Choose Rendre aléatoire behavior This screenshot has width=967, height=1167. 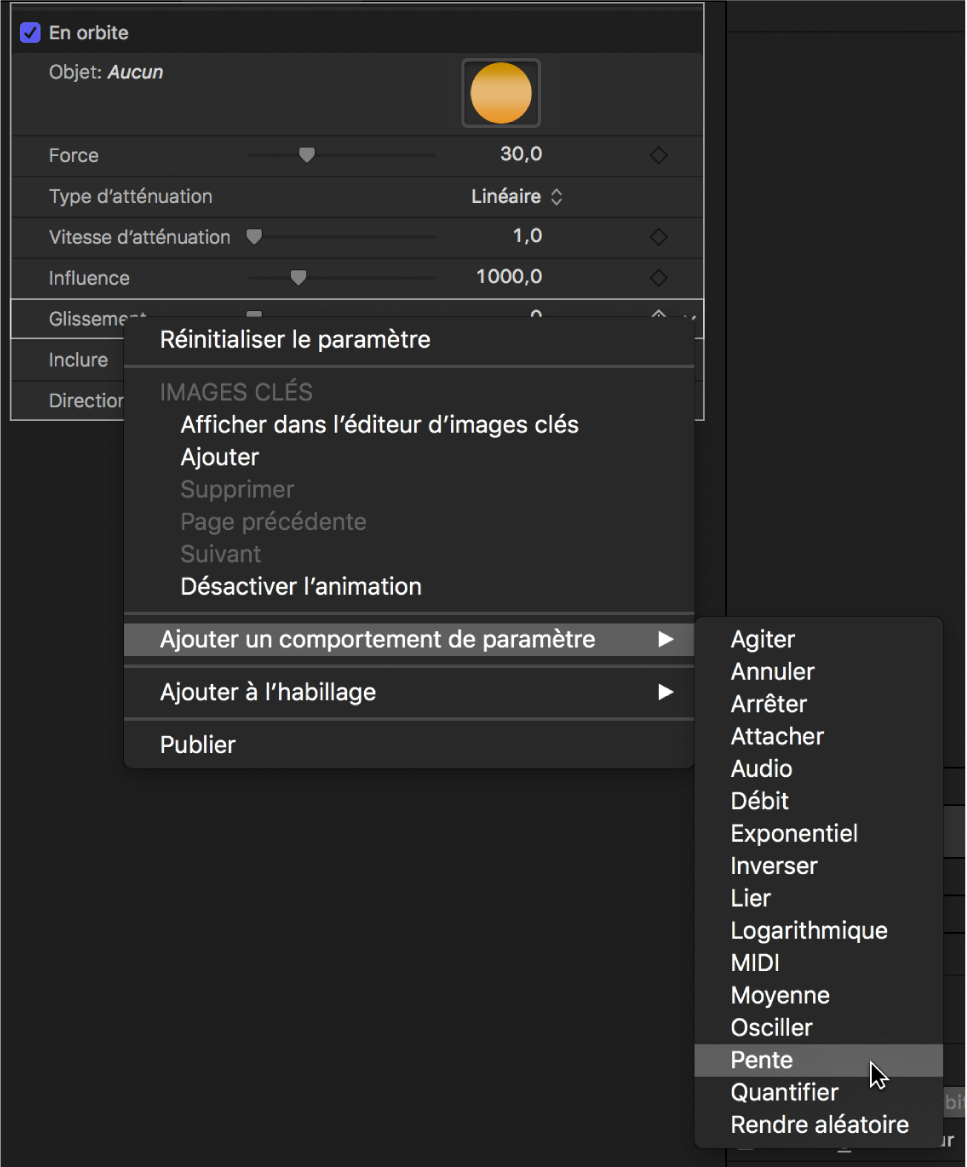(819, 1125)
